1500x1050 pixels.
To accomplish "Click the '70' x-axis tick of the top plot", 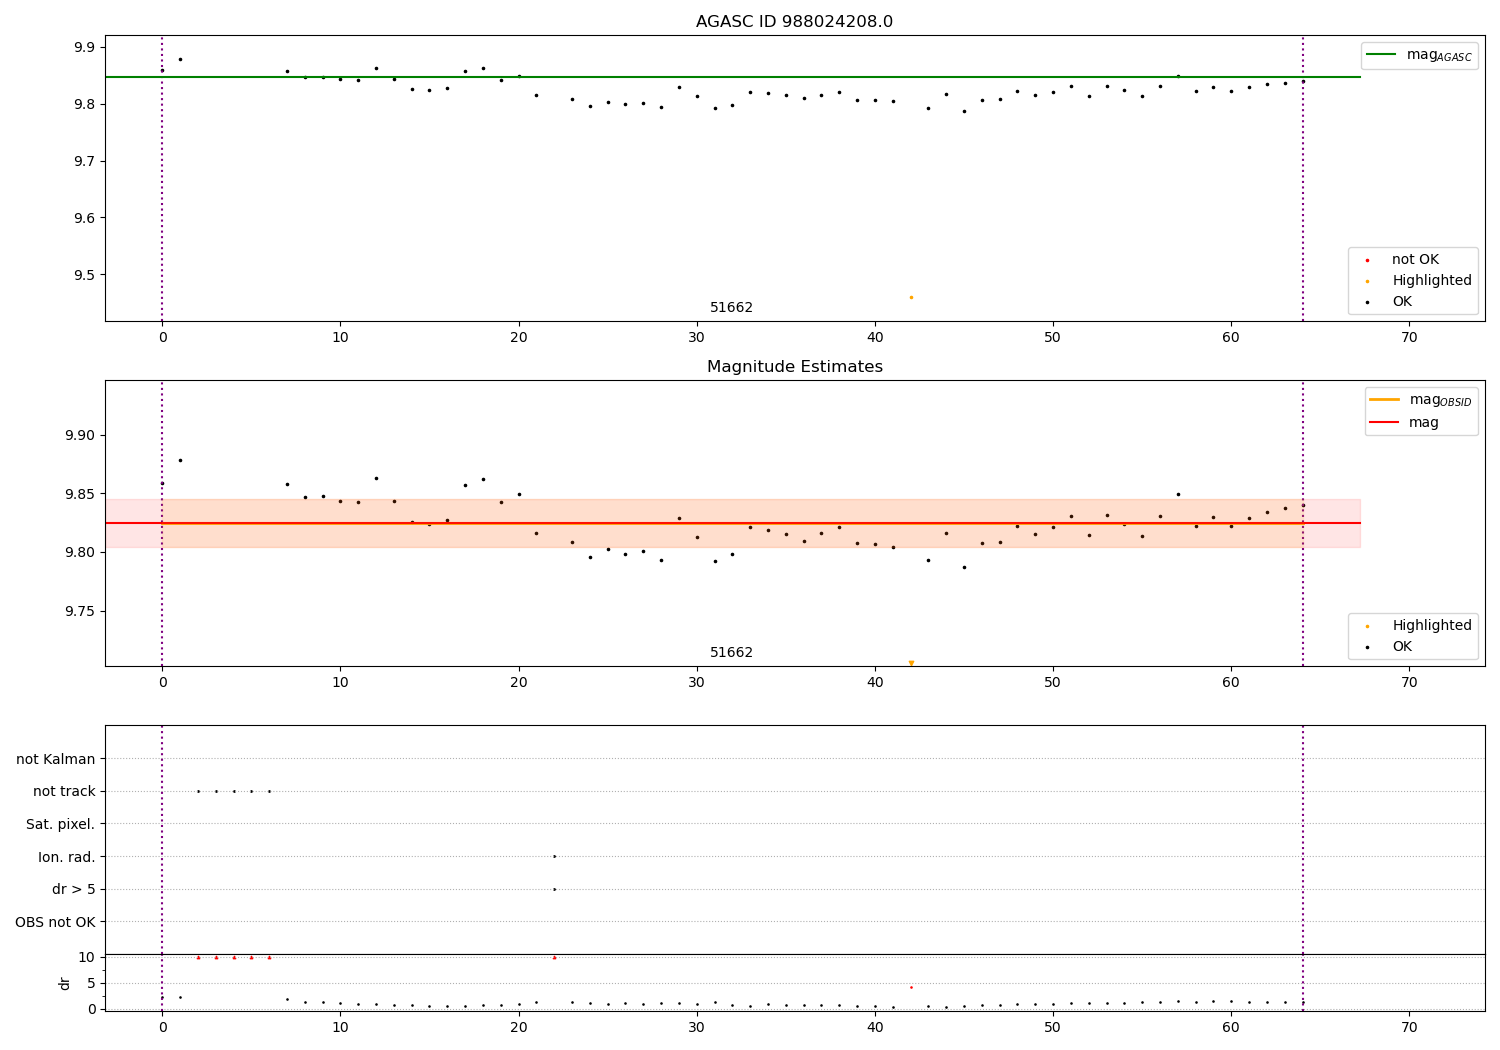I will [1409, 338].
